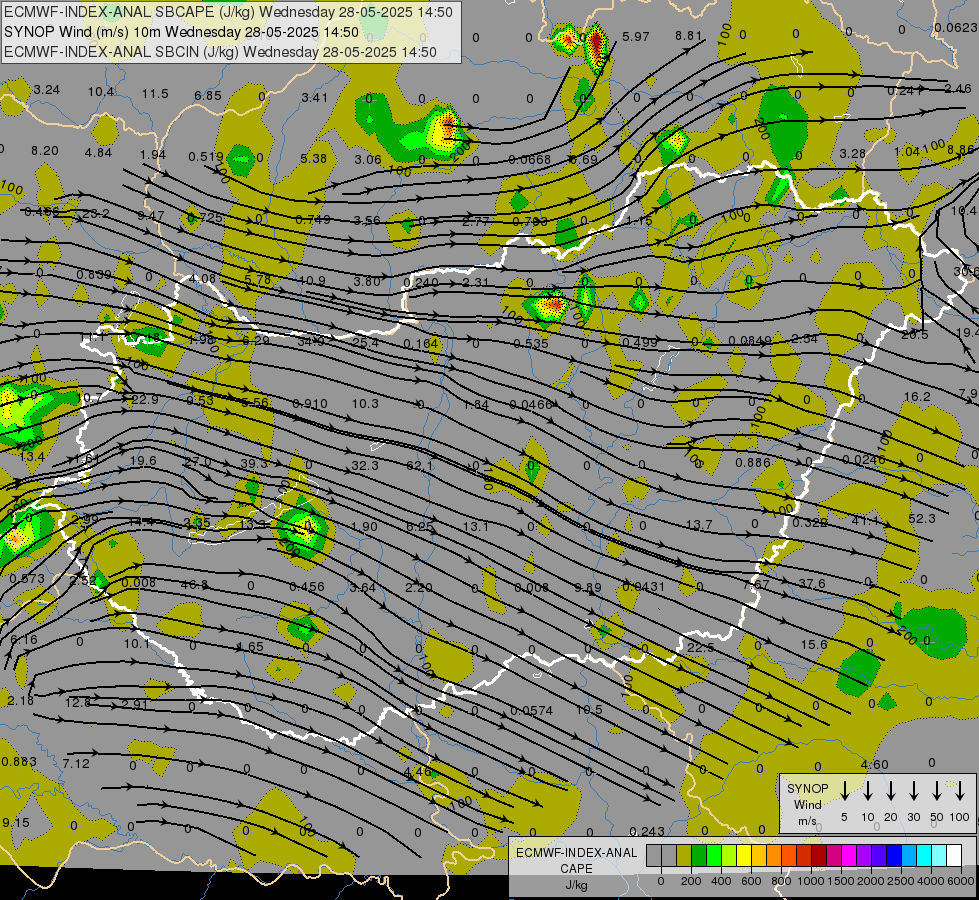Click the 15.6 value on the map
The image size is (979, 900).
tap(814, 645)
